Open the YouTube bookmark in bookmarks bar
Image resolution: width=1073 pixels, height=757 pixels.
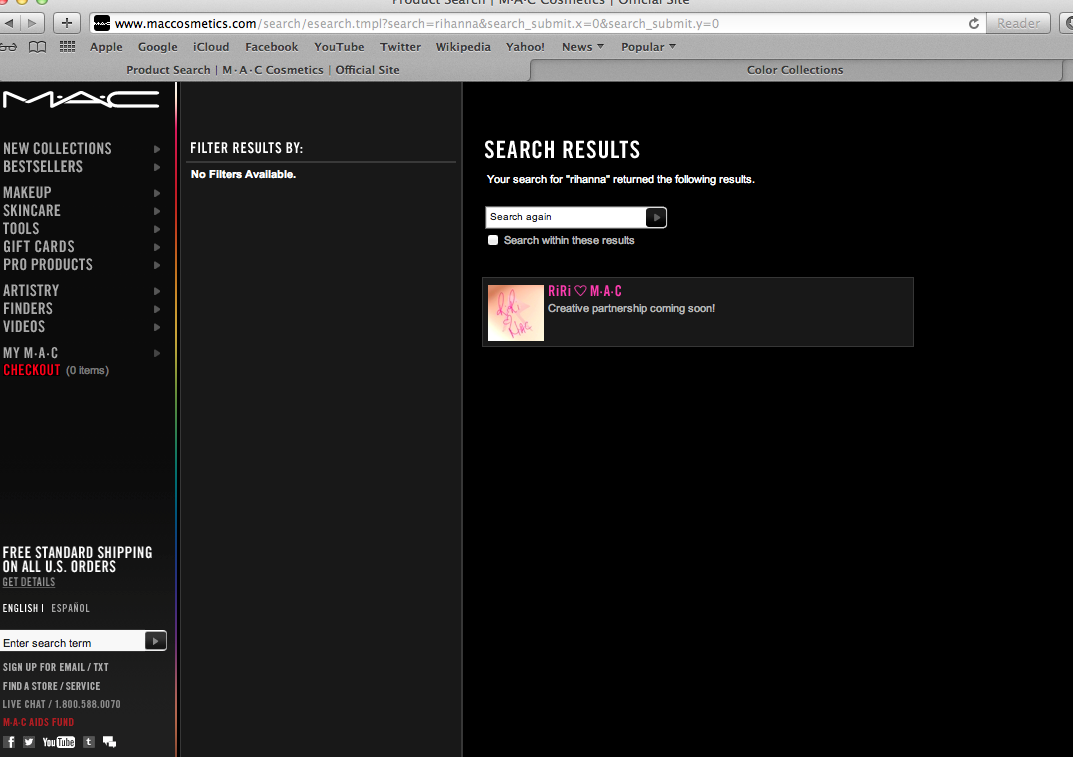click(339, 47)
